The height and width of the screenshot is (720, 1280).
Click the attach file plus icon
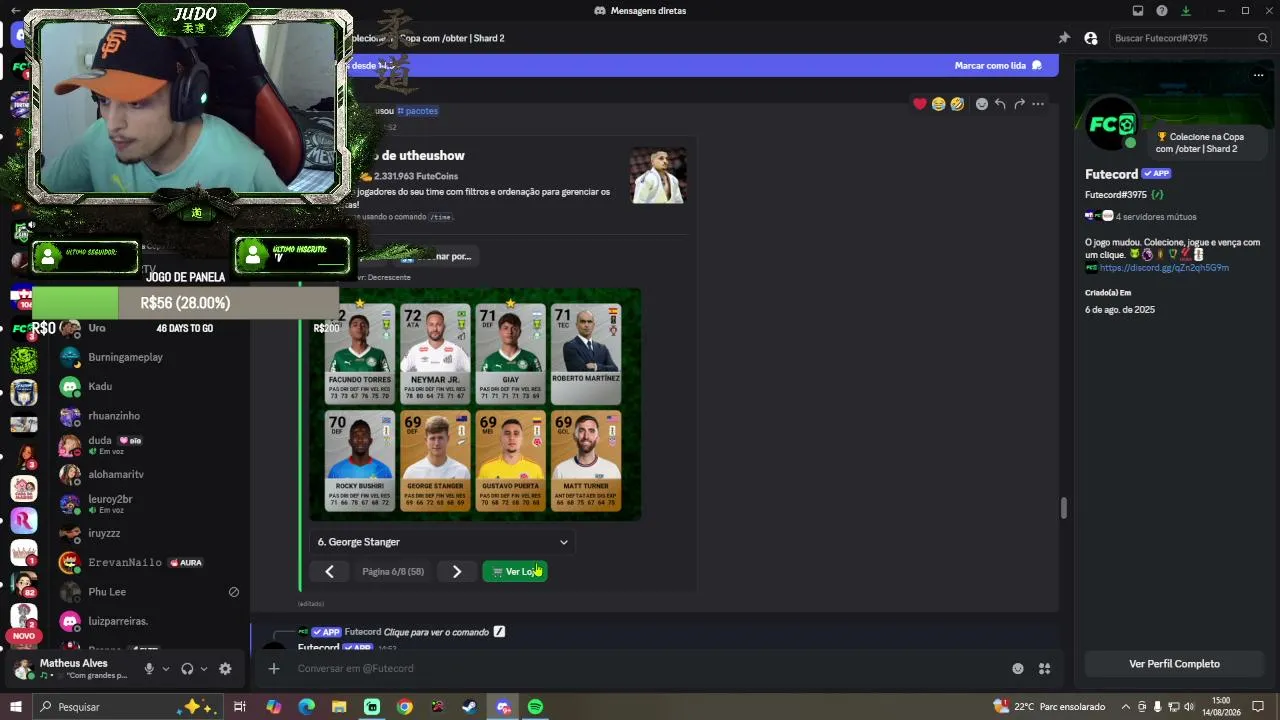point(274,668)
